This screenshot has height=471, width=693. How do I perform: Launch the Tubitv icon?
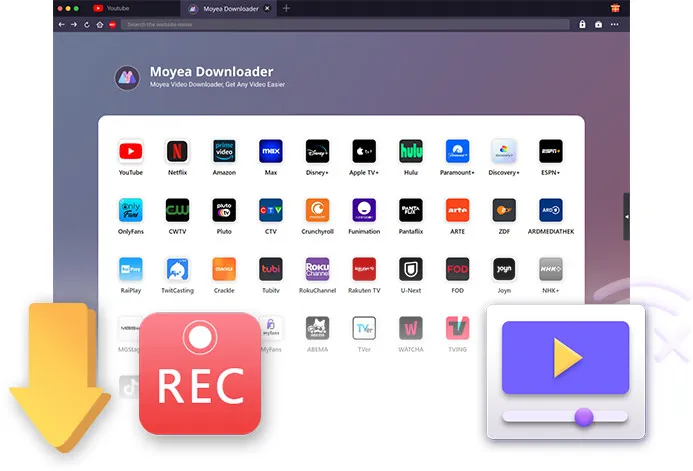271,269
